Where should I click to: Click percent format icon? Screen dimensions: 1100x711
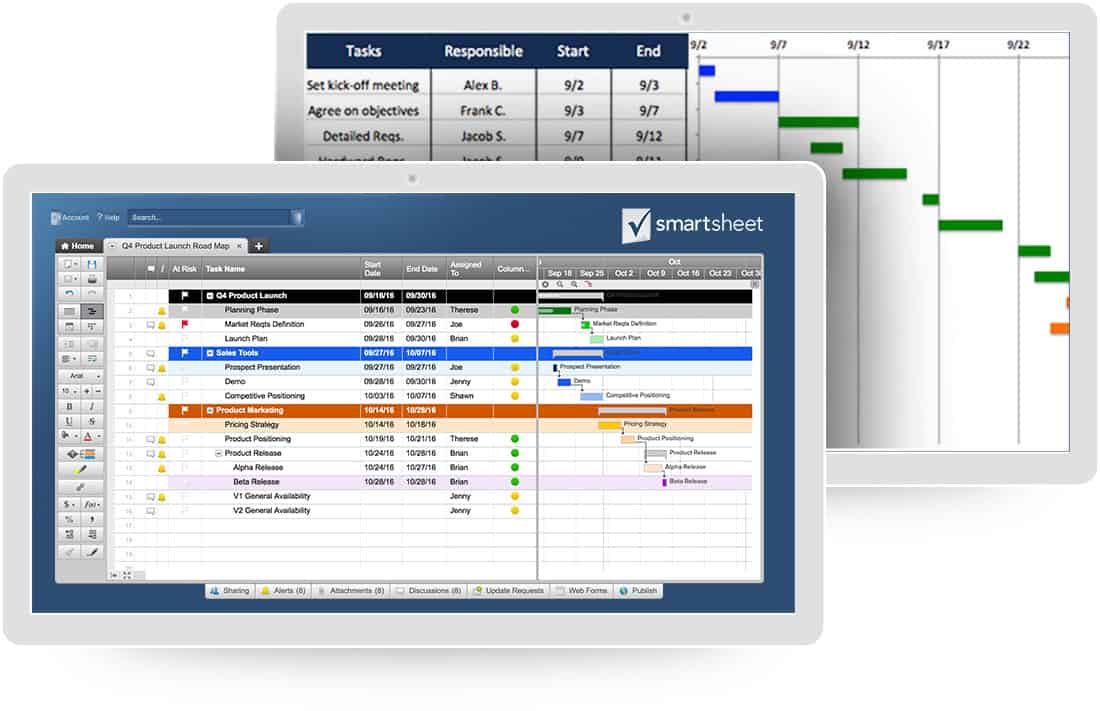tap(69, 519)
